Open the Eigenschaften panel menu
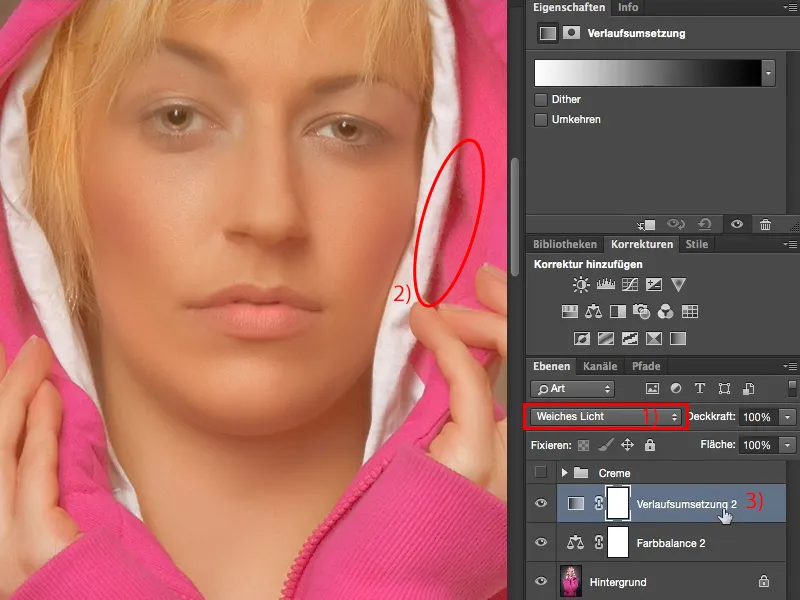Viewport: 800px width, 600px height. tap(792, 7)
